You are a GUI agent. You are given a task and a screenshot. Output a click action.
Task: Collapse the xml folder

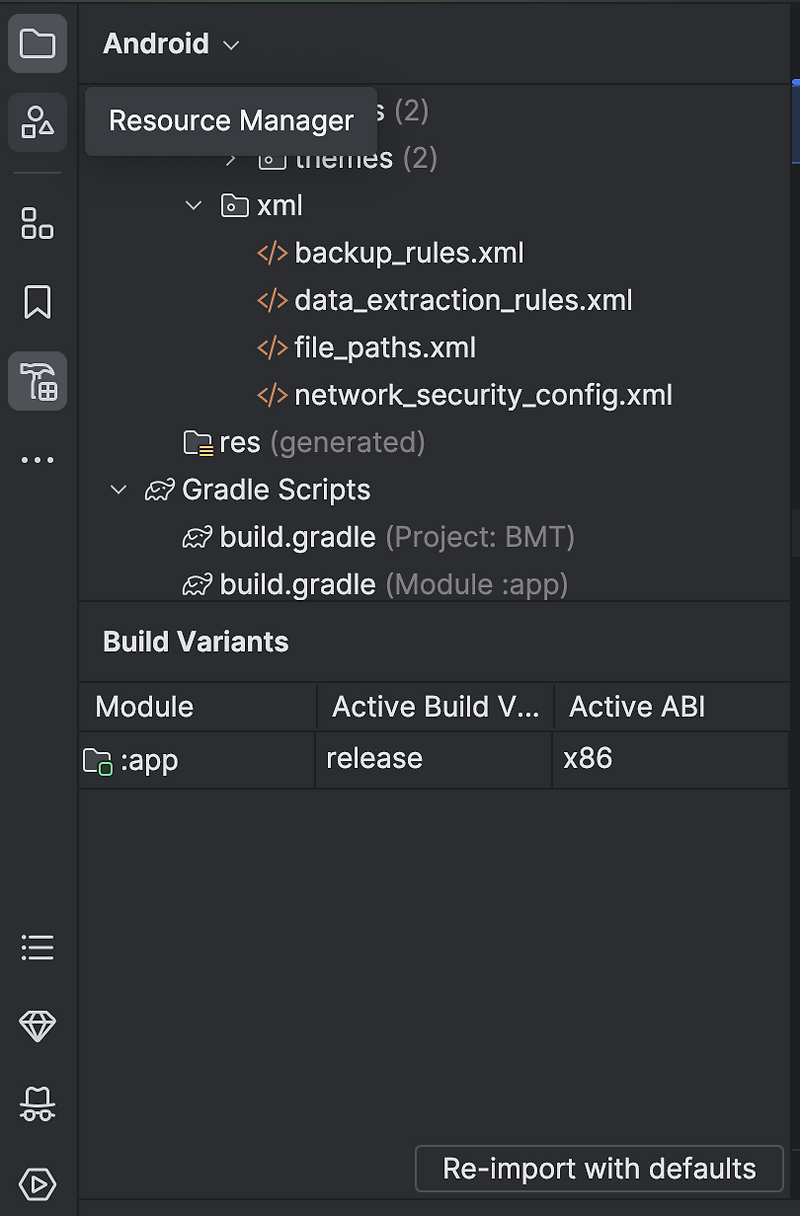[194, 206]
